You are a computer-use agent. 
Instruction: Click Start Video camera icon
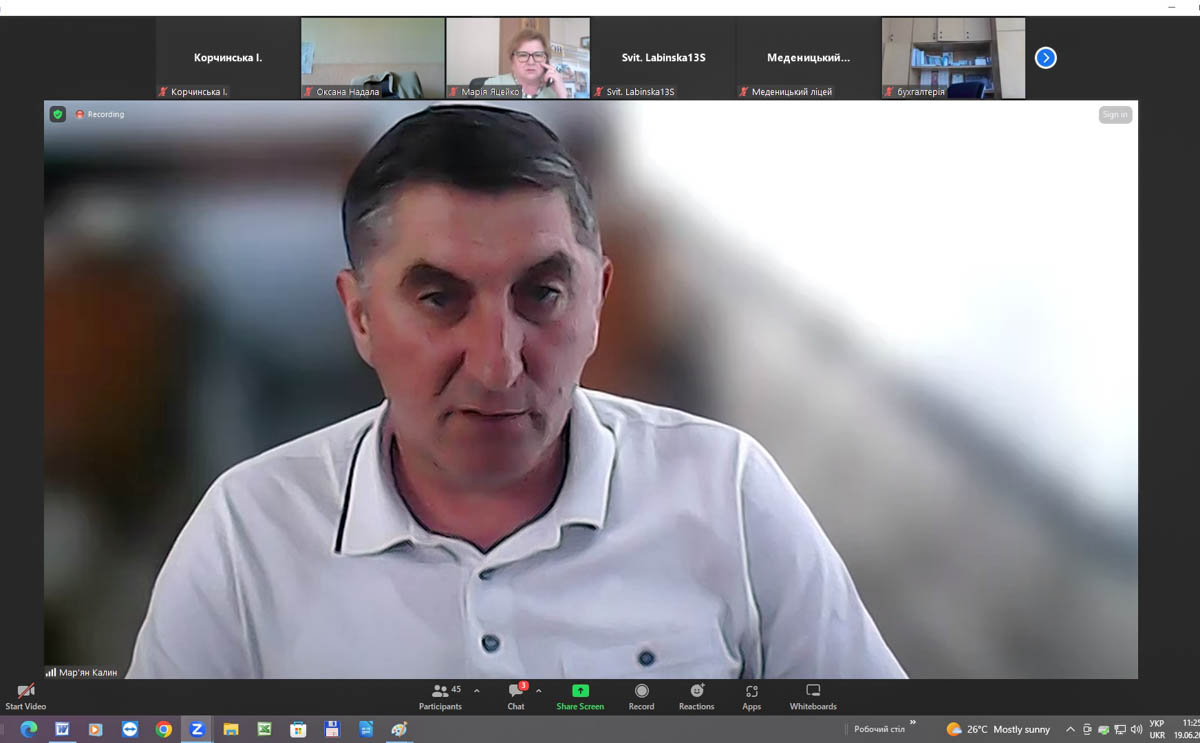(x=26, y=692)
